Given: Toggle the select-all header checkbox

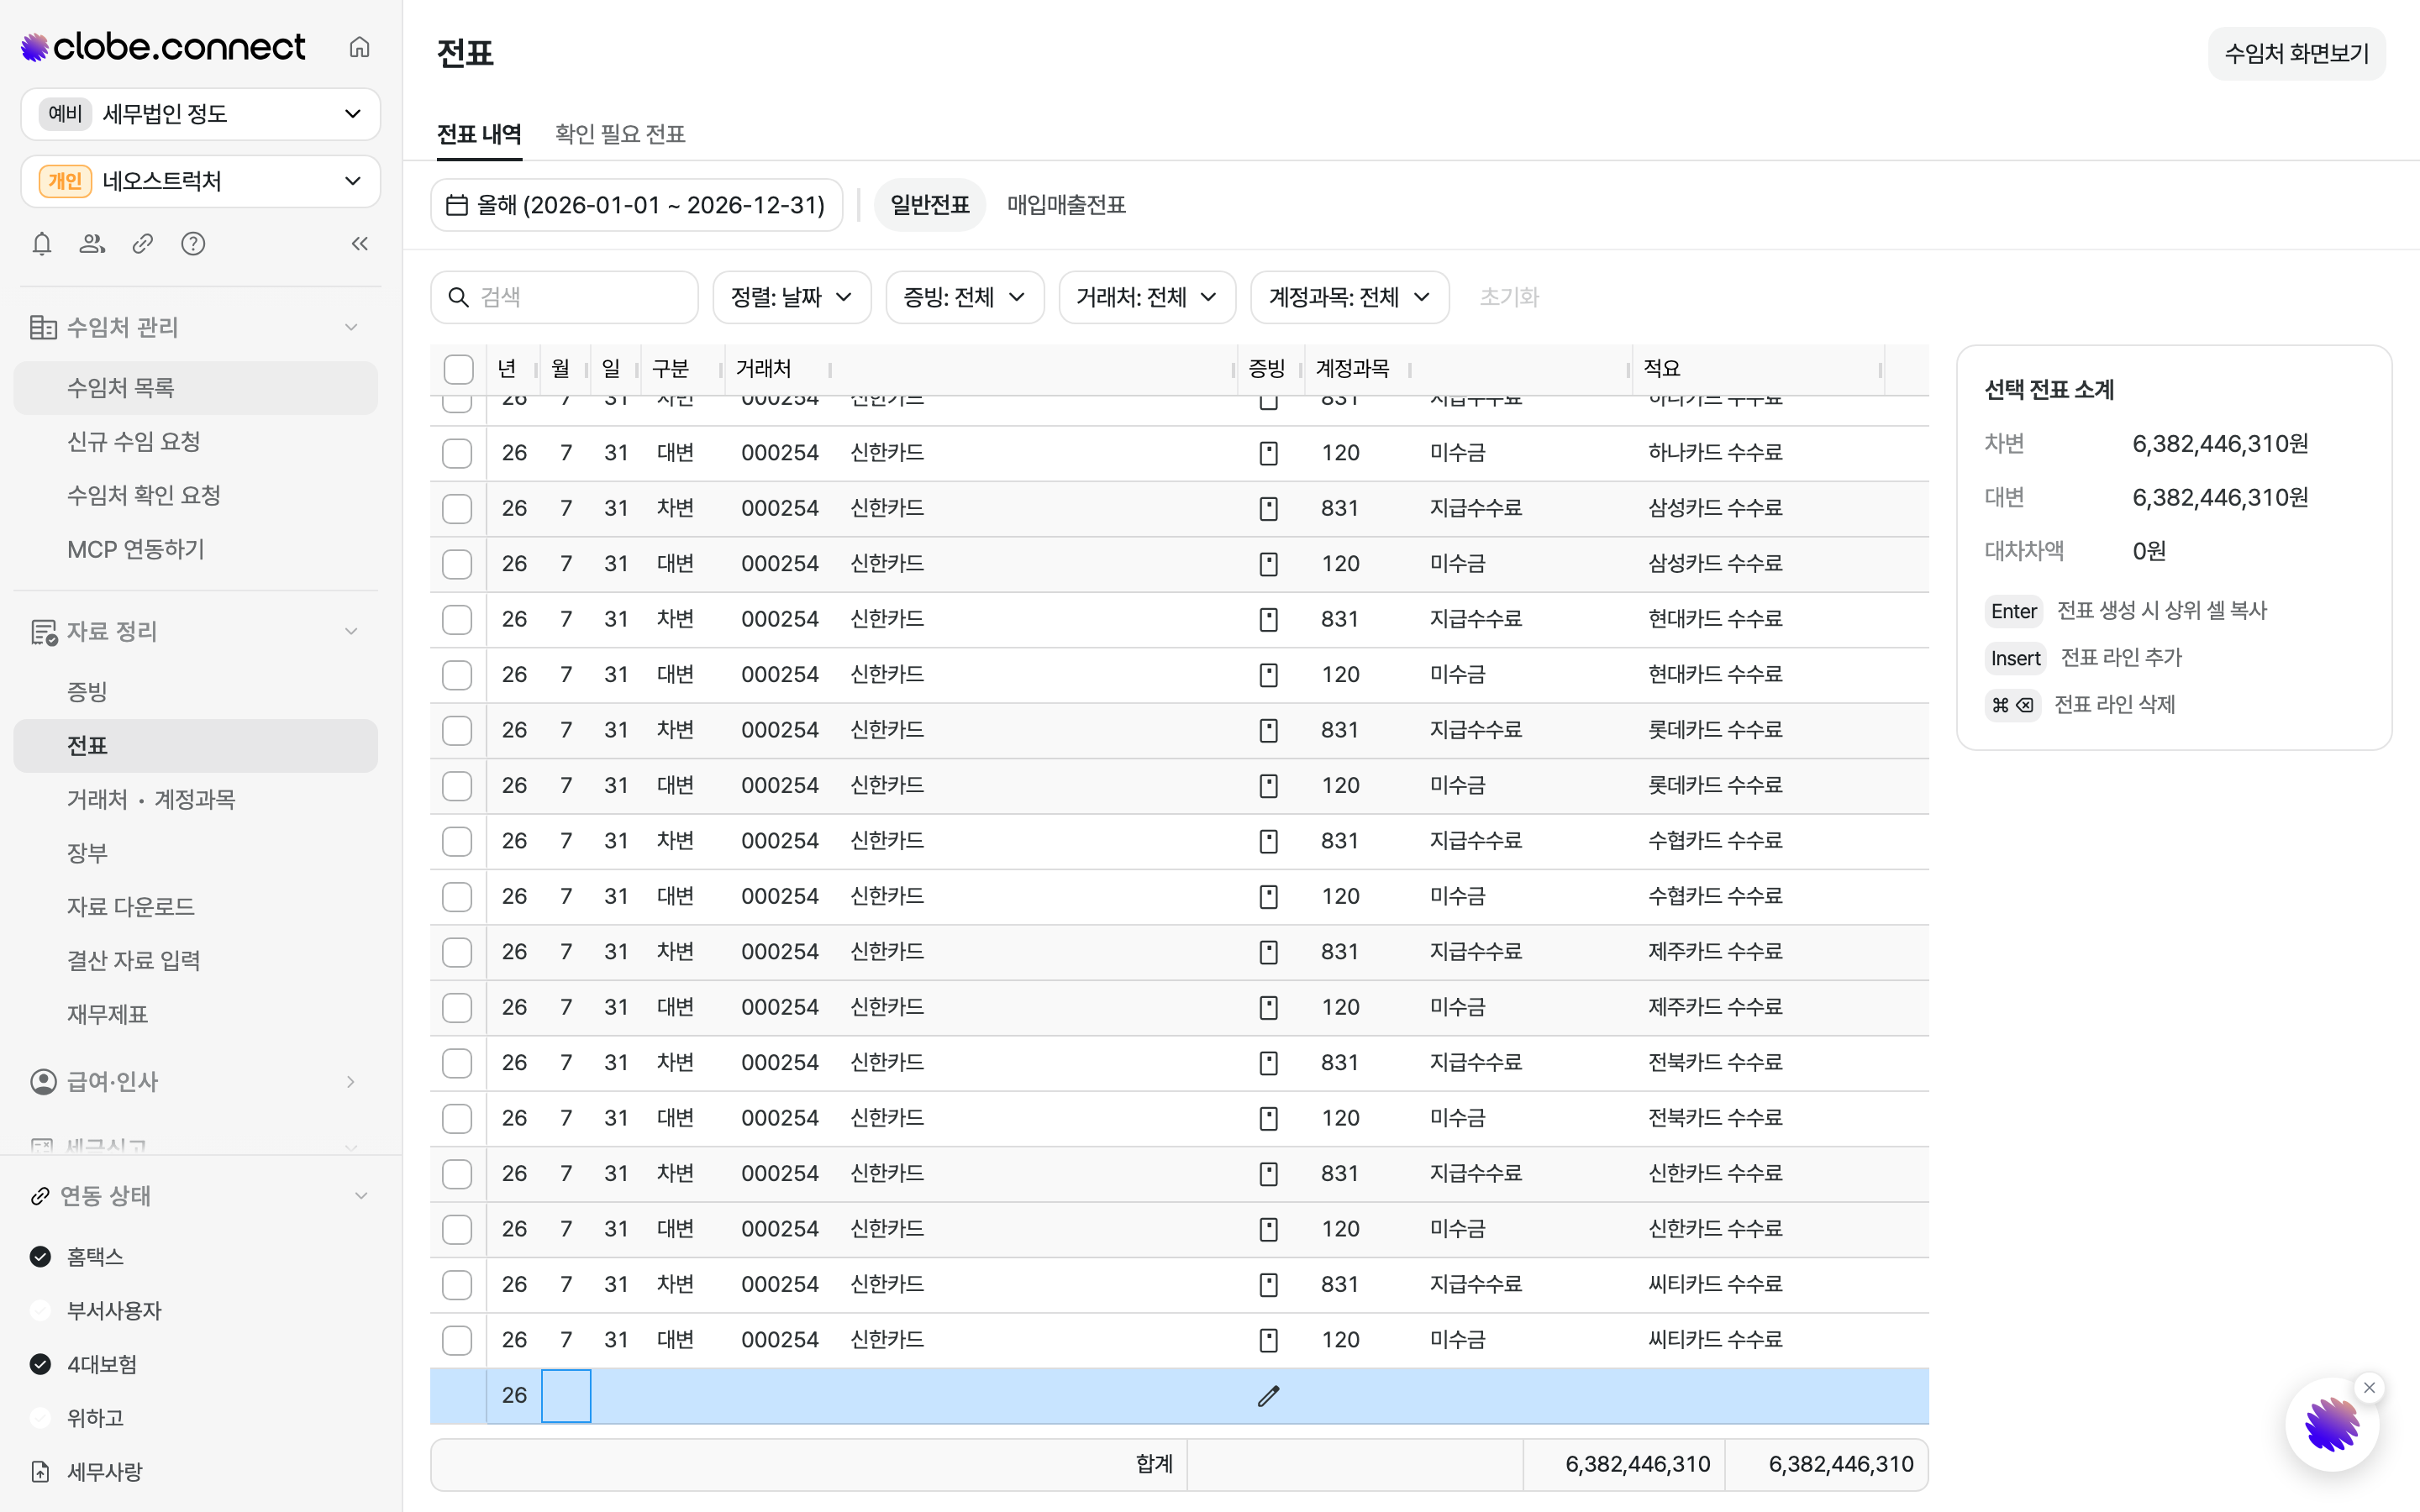Looking at the screenshot, I should (458, 369).
